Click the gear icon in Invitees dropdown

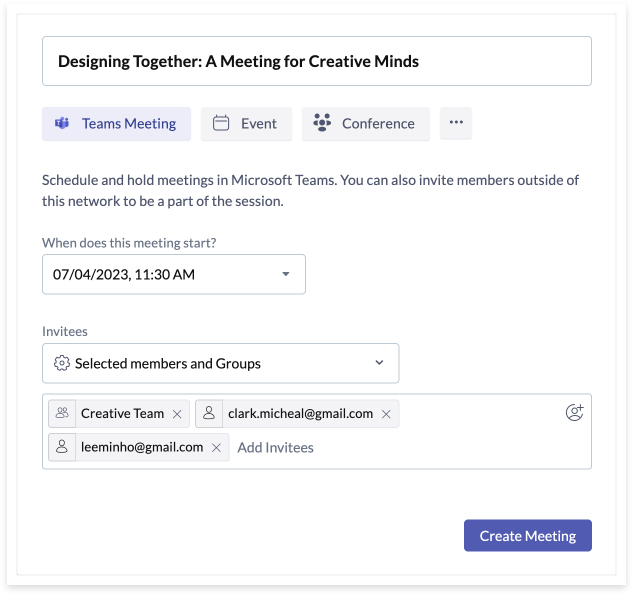click(x=61, y=363)
